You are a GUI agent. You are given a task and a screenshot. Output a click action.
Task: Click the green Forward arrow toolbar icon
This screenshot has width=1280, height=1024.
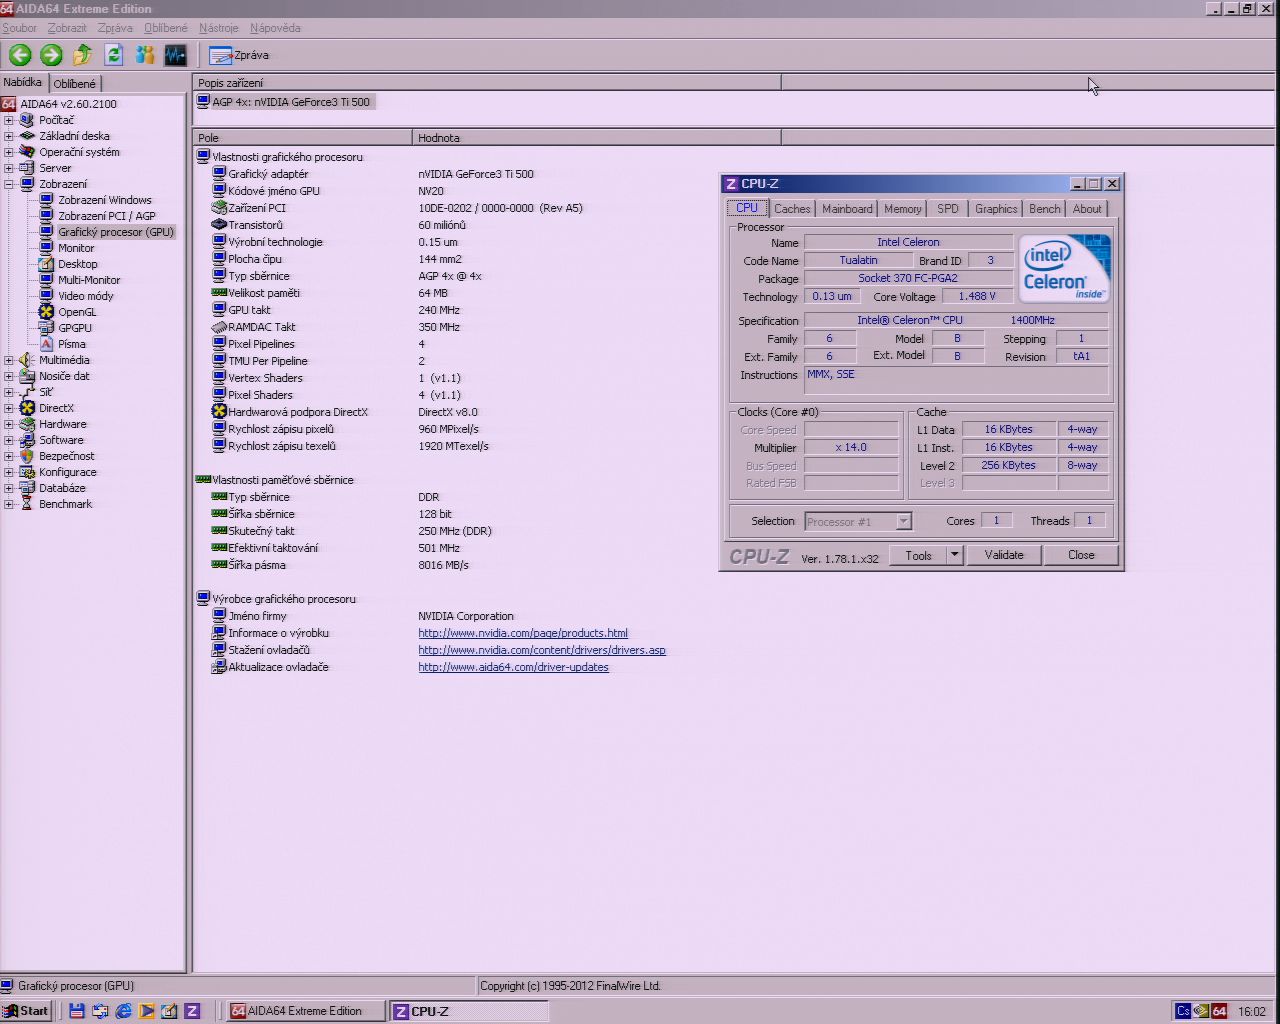(x=51, y=55)
